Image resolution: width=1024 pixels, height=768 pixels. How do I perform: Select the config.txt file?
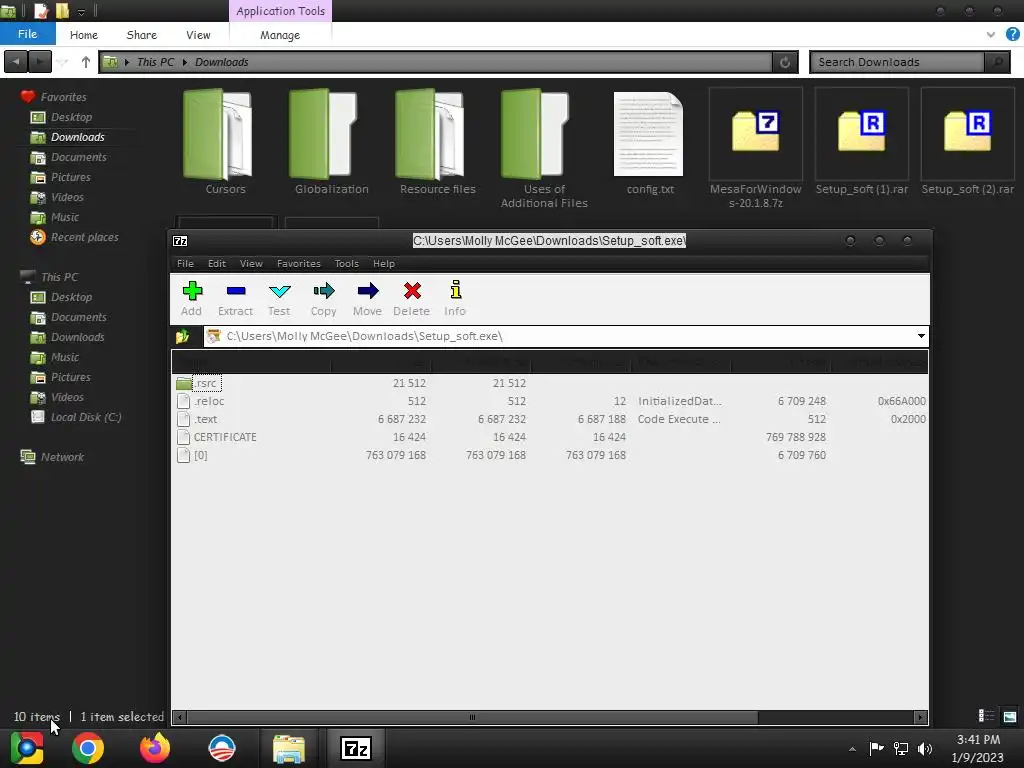coord(650,142)
